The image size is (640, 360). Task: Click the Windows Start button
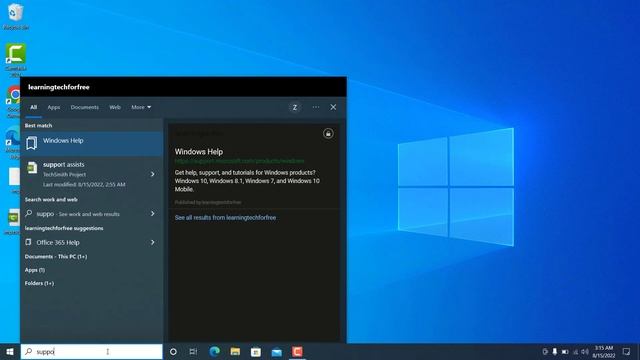(10, 351)
